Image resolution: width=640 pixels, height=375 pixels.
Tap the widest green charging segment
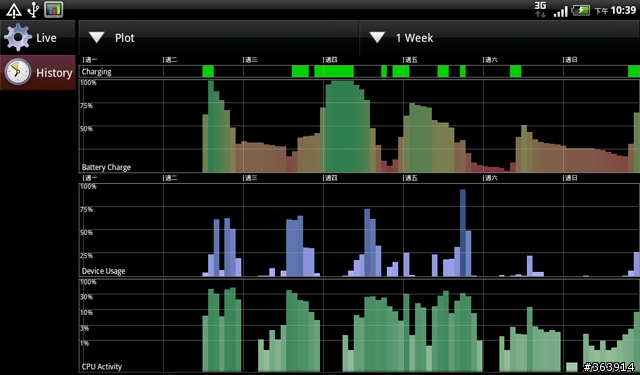click(334, 71)
